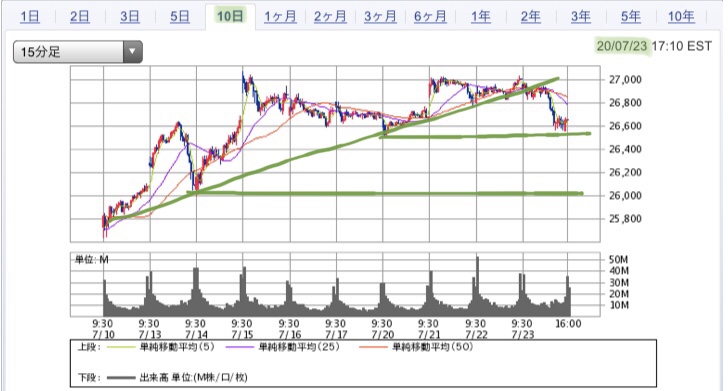Click the 単位: M volume unit label
This screenshot has width=728, height=391.
point(92,260)
